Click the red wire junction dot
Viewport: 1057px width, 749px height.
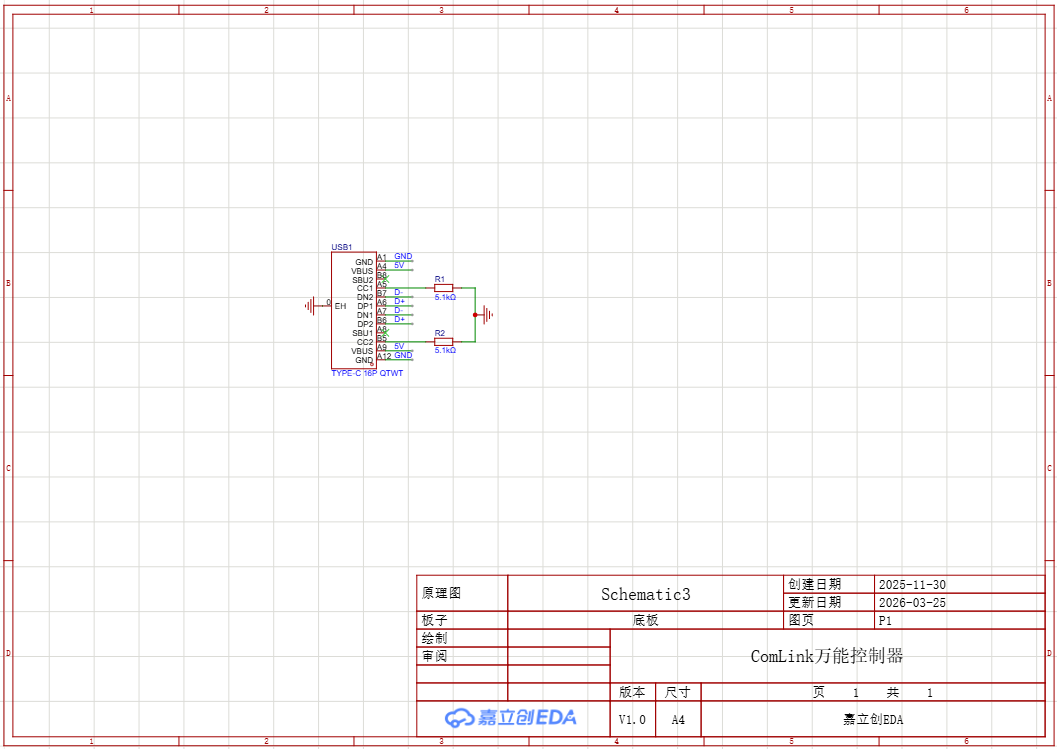pyautogui.click(x=475, y=315)
